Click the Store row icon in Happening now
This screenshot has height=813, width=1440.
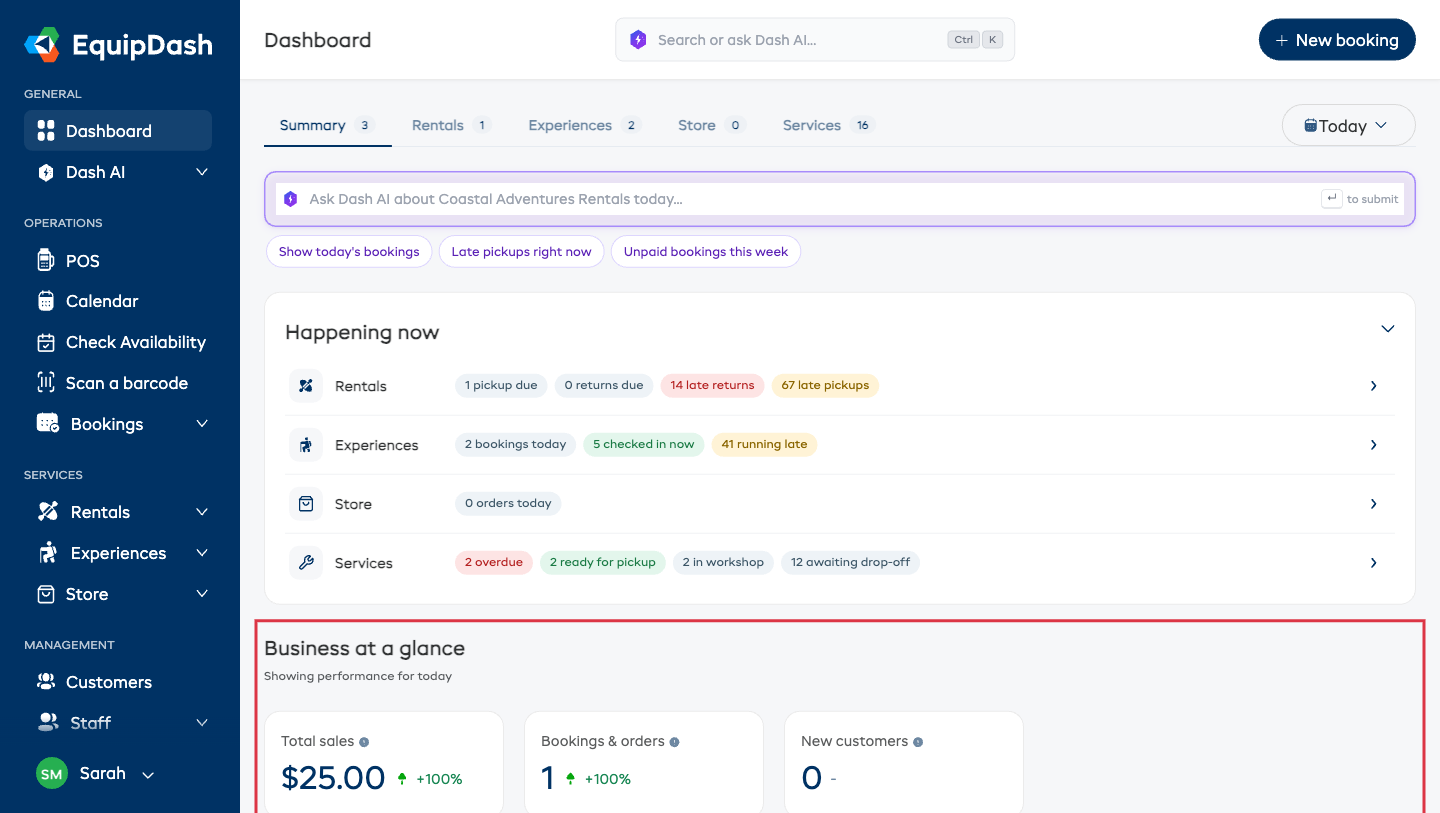(306, 504)
